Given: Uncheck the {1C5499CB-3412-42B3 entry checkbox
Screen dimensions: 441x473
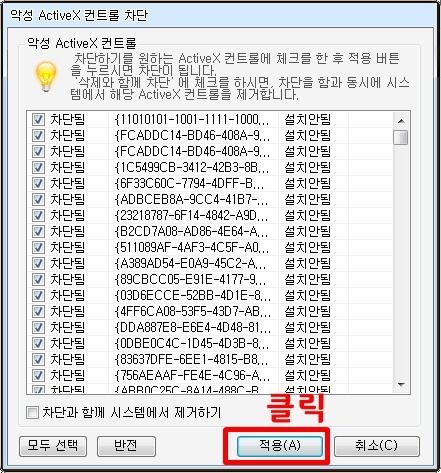Looking at the screenshot, I should (38, 167).
